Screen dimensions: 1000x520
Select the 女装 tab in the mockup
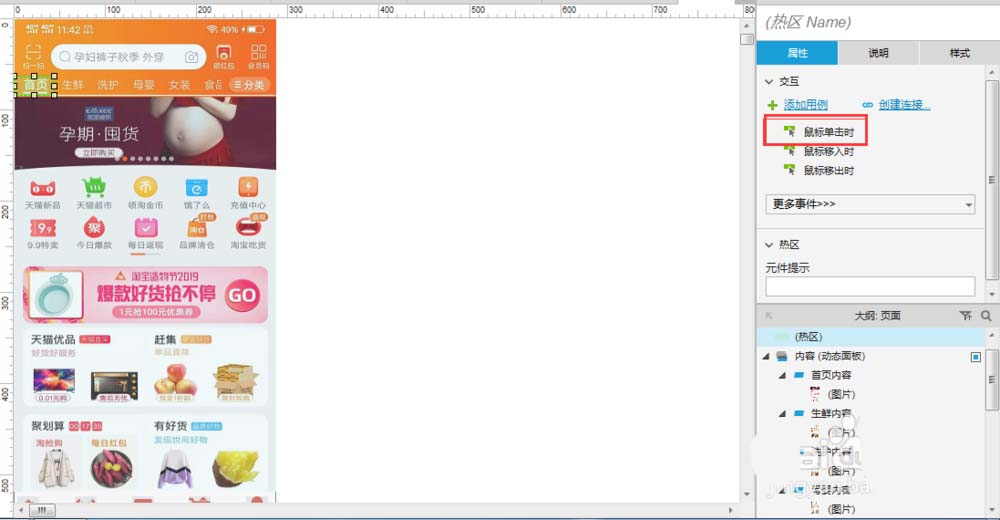(x=179, y=85)
